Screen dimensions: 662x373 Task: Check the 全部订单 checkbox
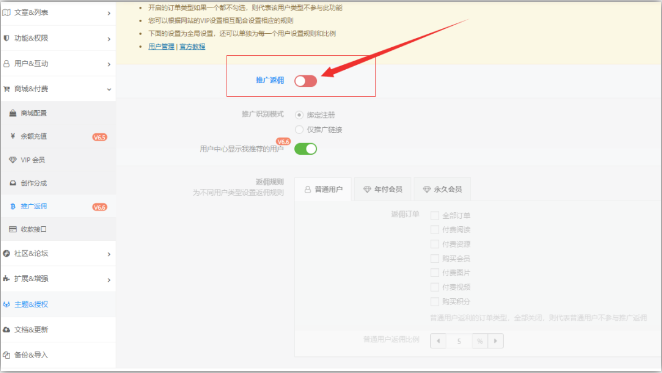tap(434, 215)
